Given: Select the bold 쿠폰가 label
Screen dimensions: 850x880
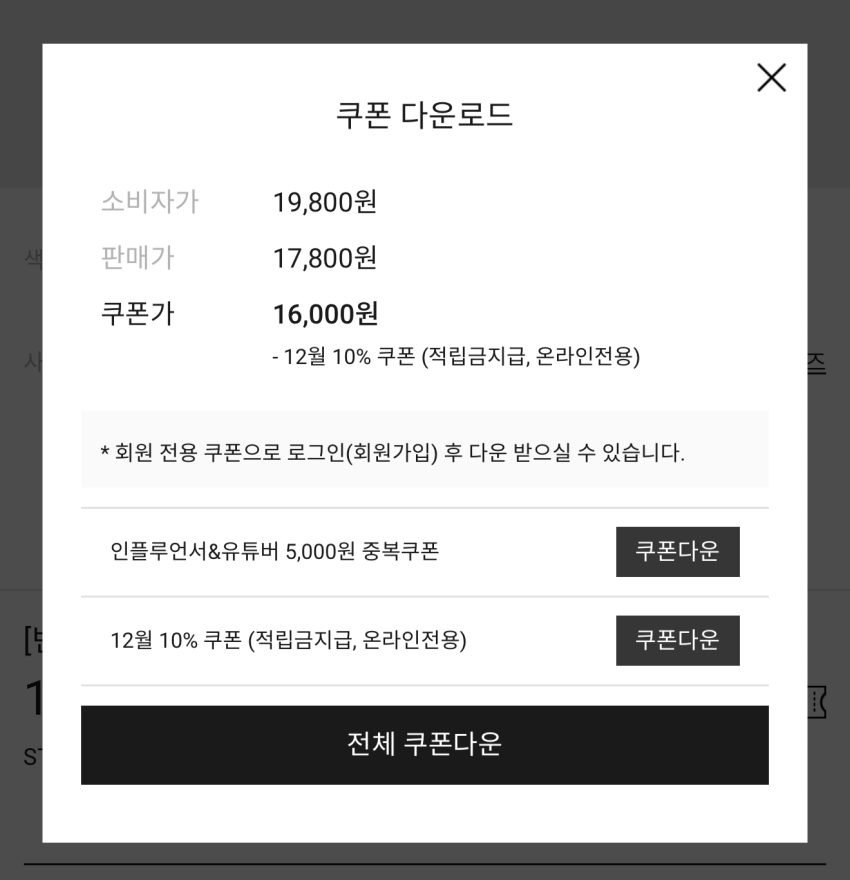Looking at the screenshot, I should click(137, 314).
